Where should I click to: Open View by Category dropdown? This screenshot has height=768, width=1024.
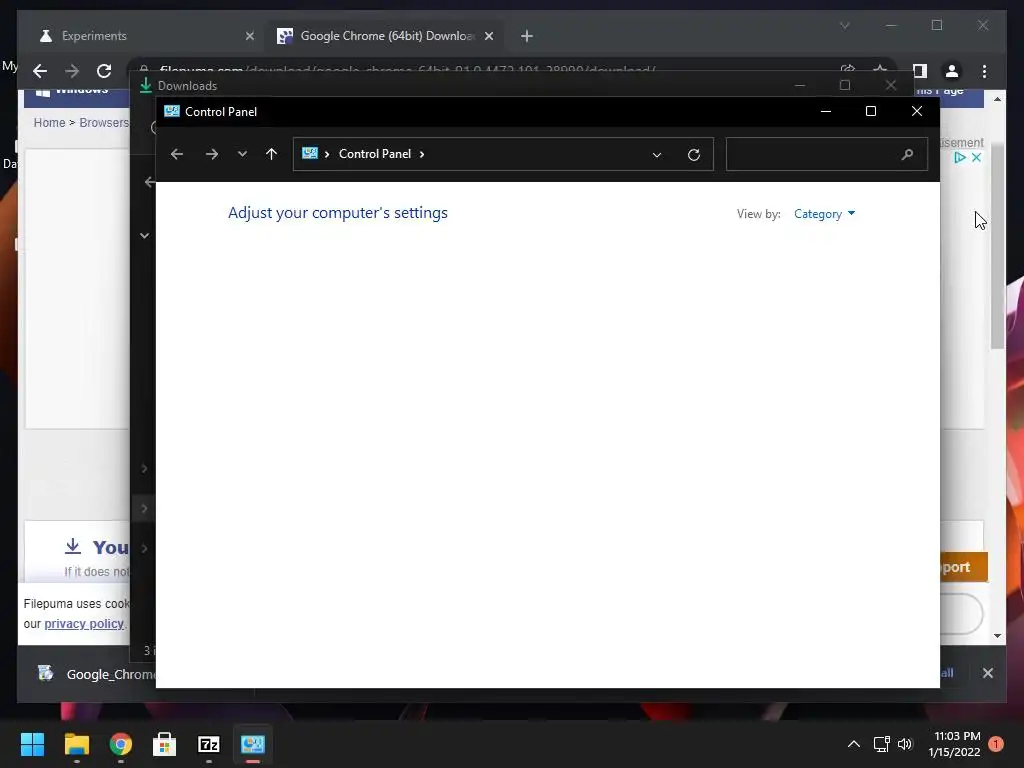click(824, 214)
